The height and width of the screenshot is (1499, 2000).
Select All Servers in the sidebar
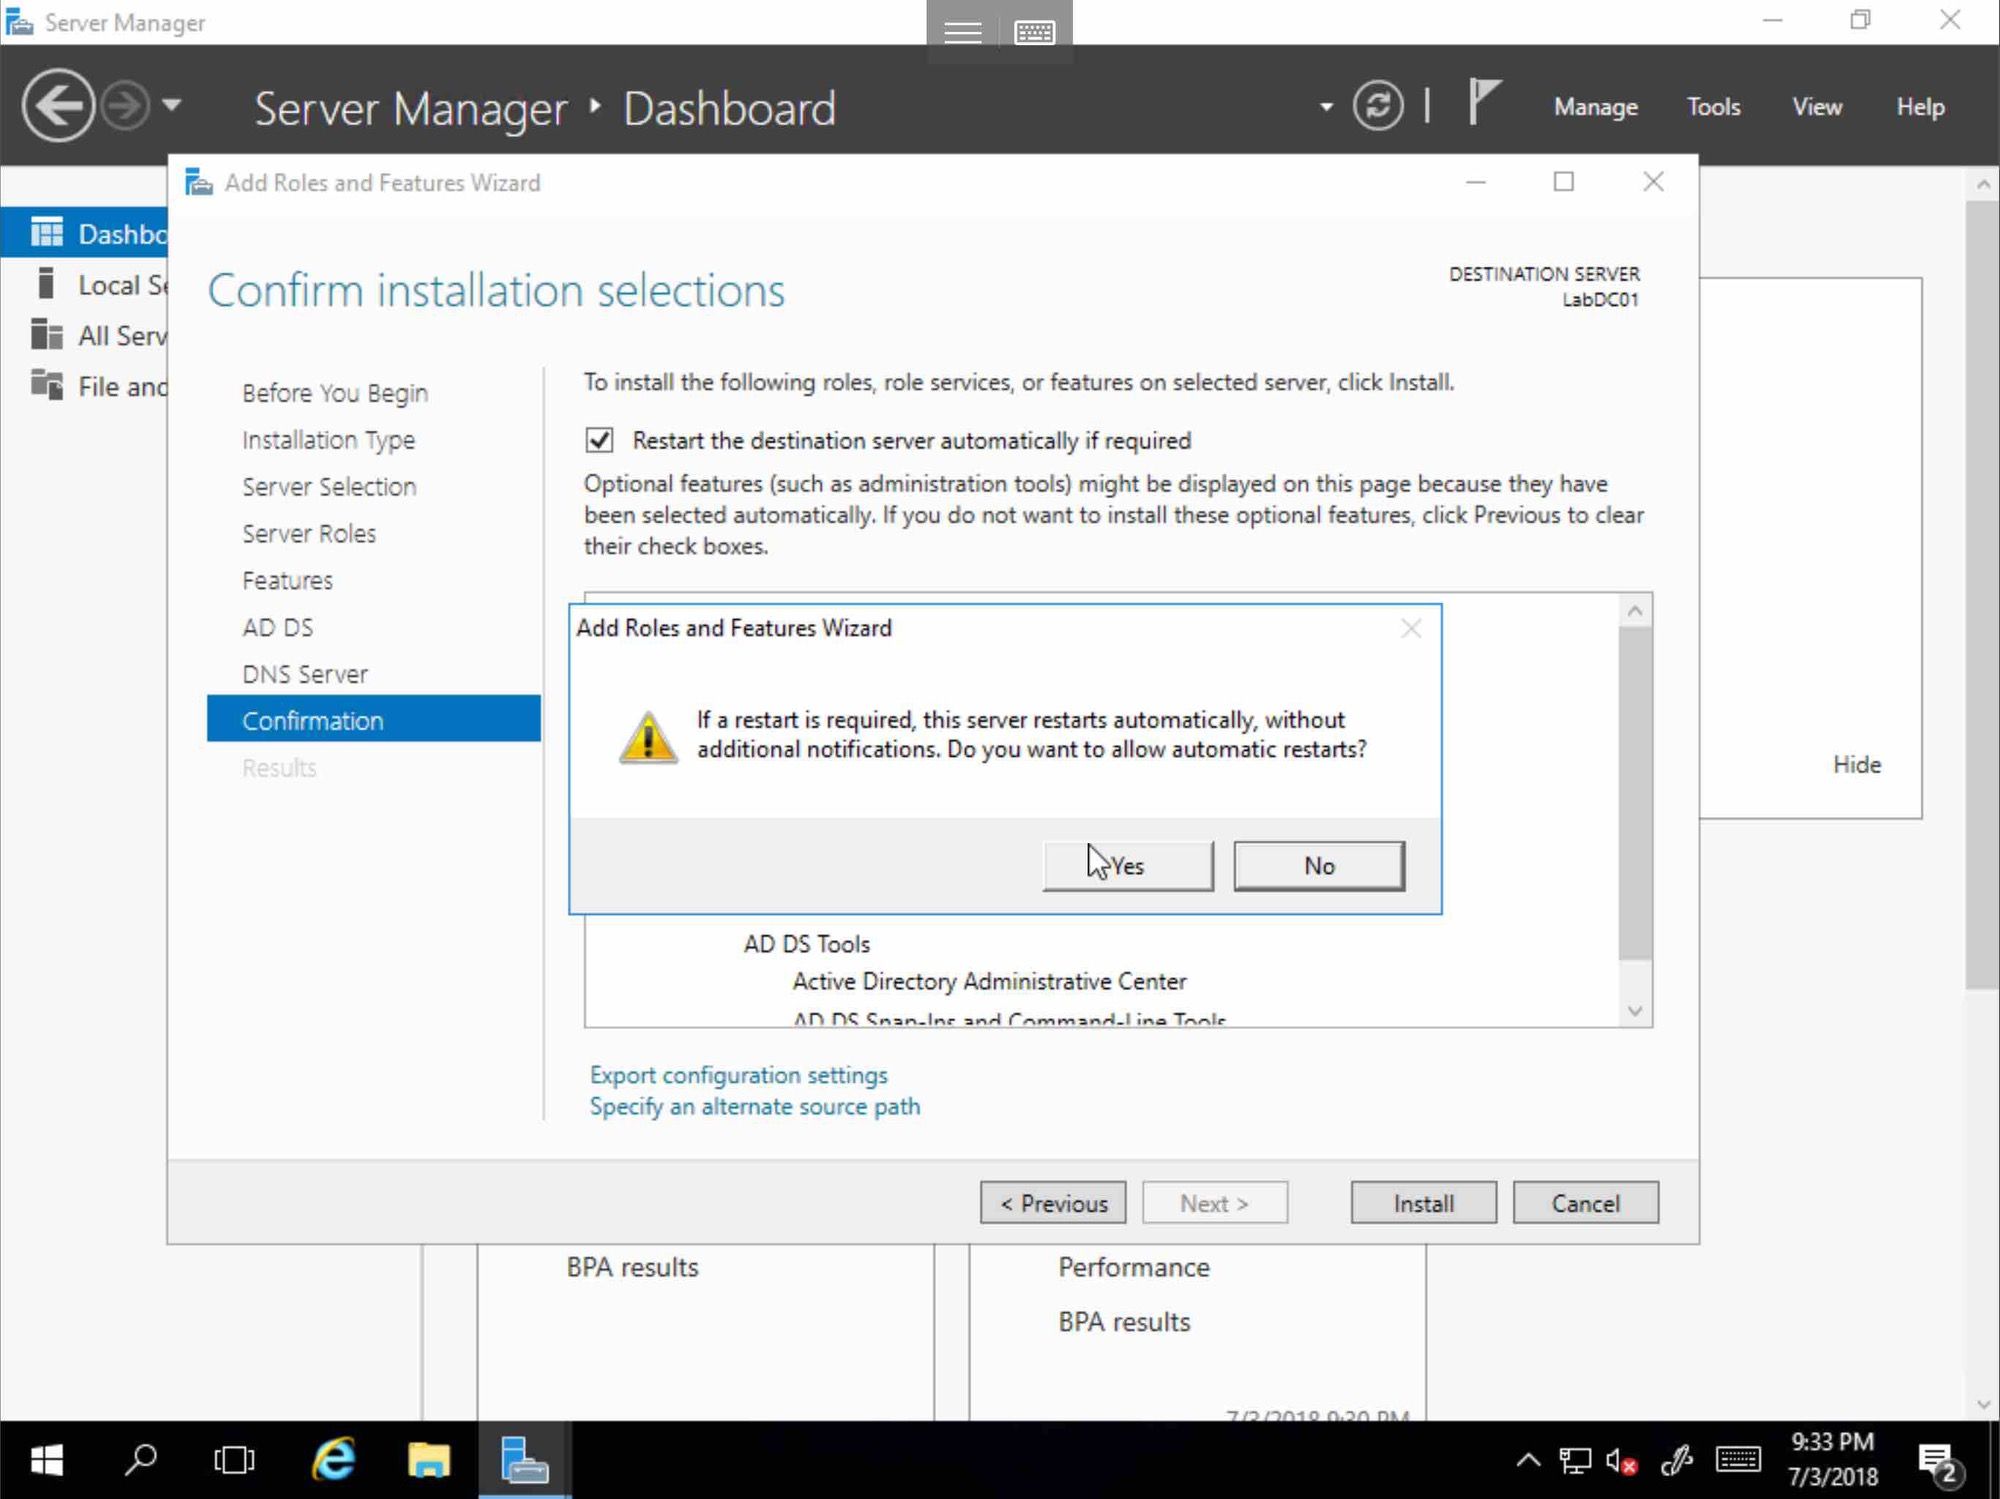[x=85, y=335]
